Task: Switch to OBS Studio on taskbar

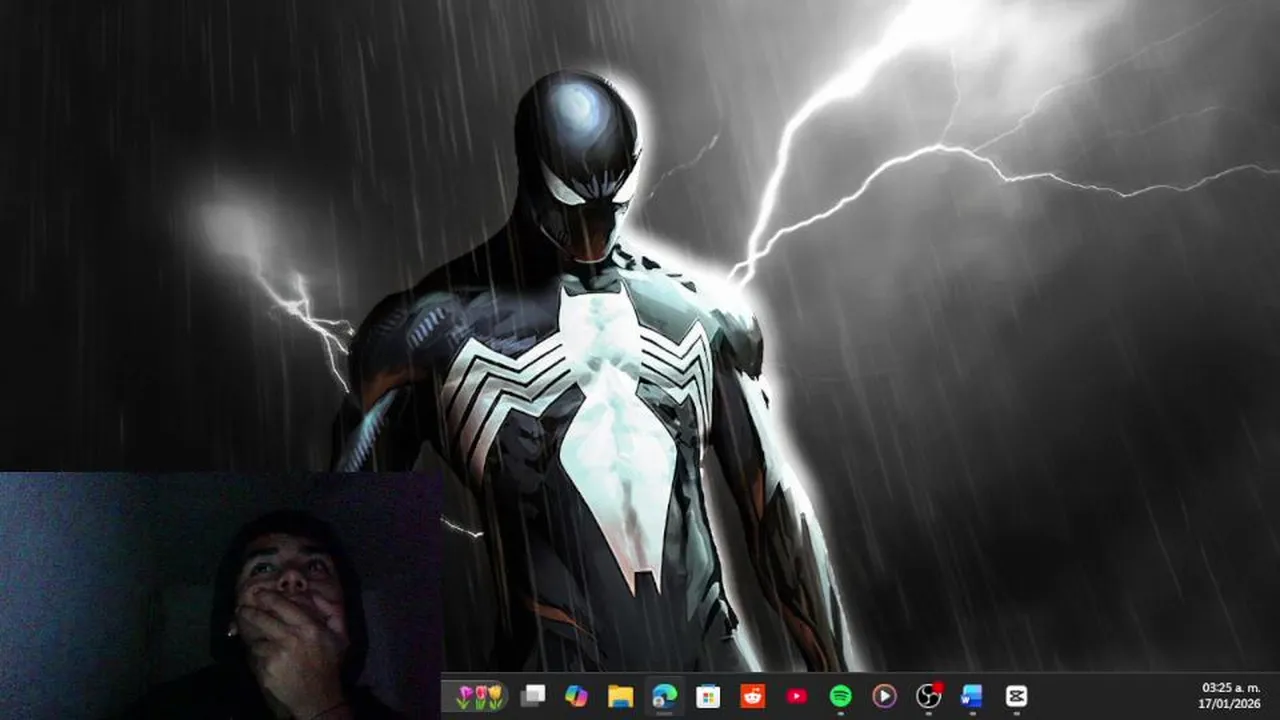Action: tap(929, 696)
